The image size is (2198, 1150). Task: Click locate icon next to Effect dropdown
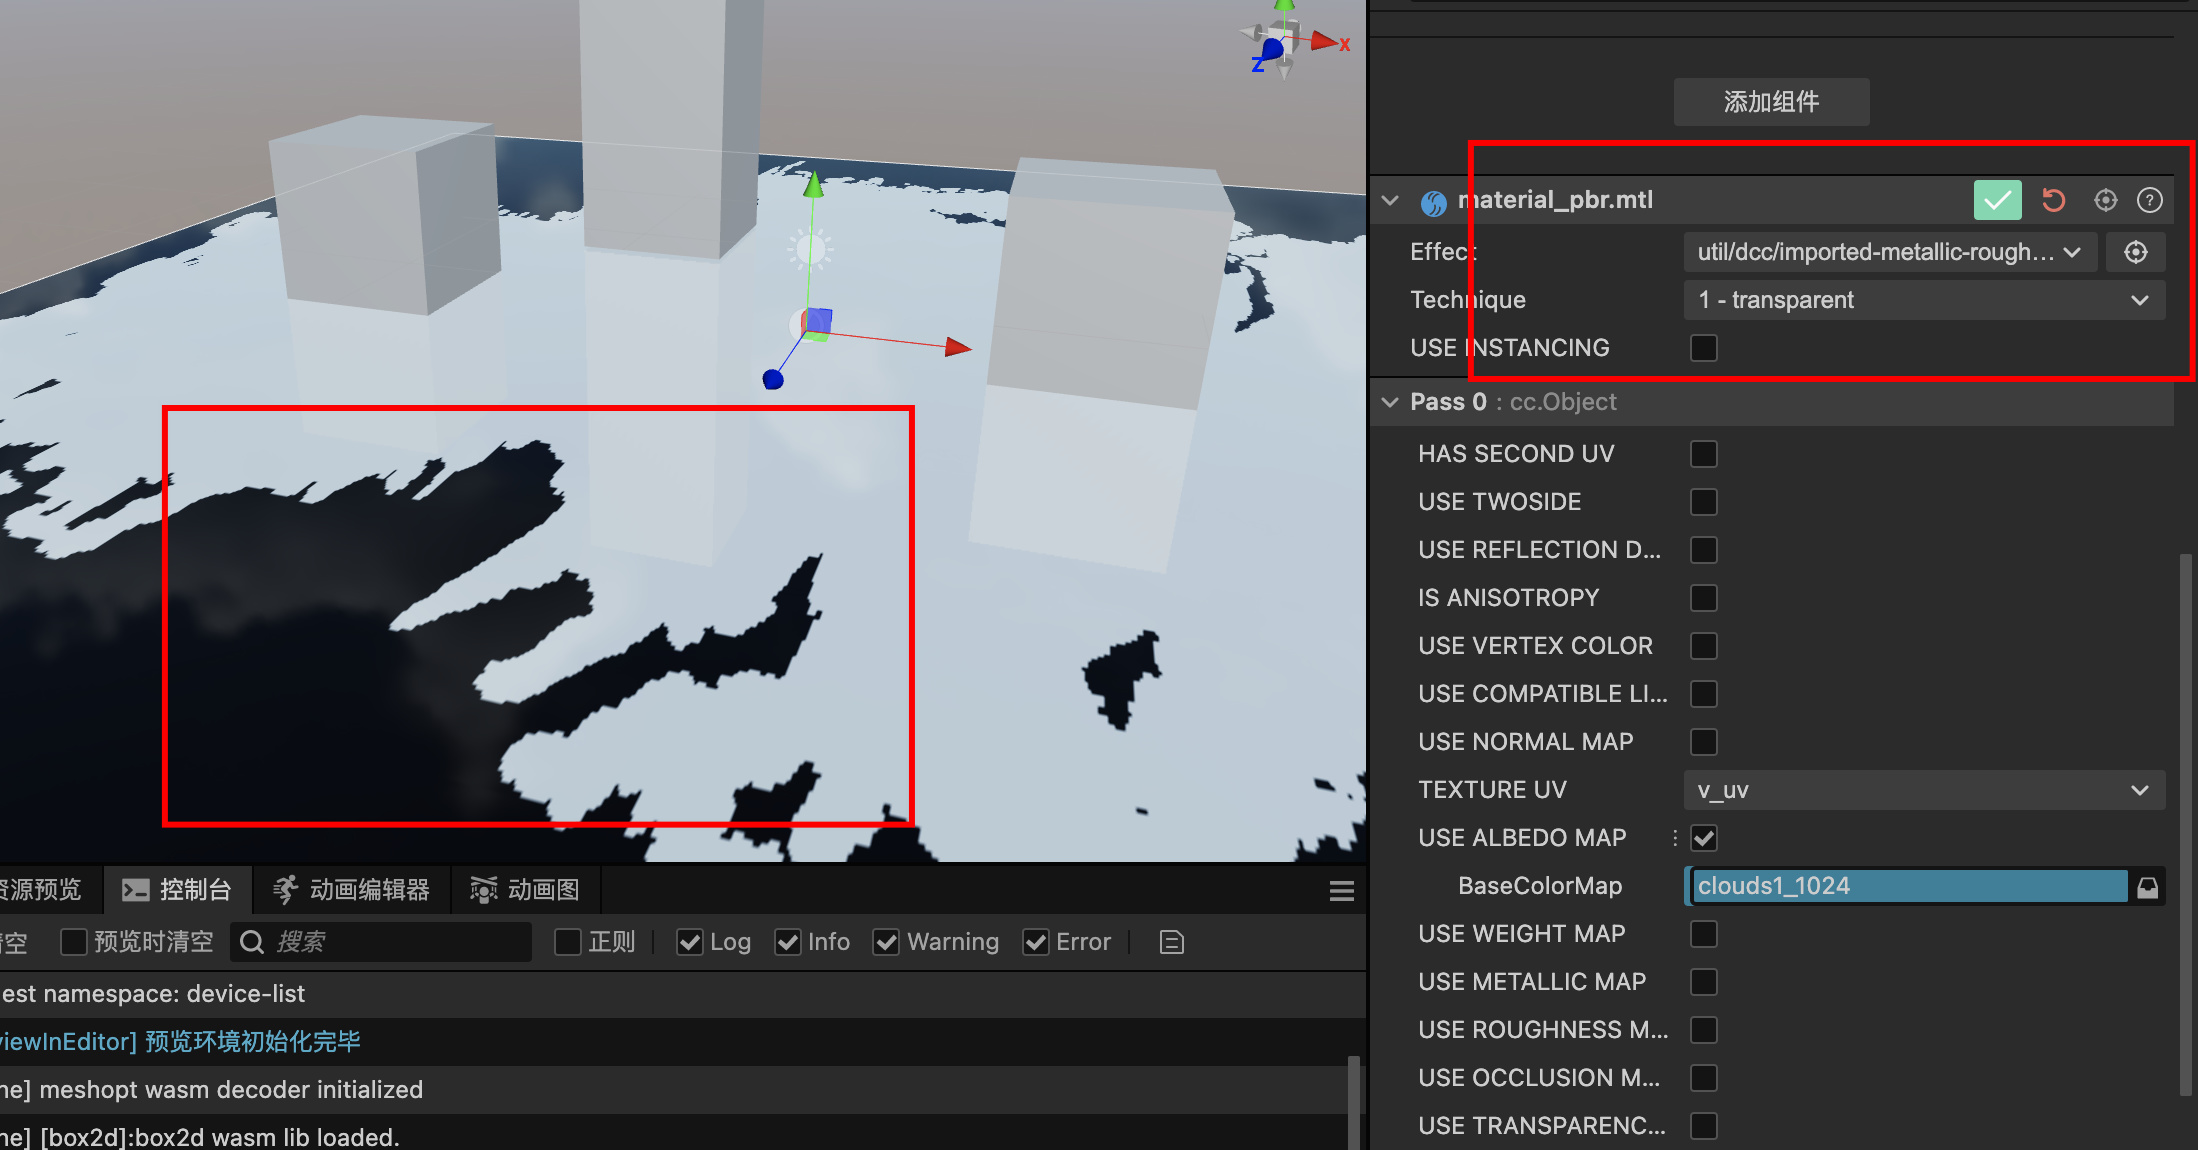(x=2135, y=252)
